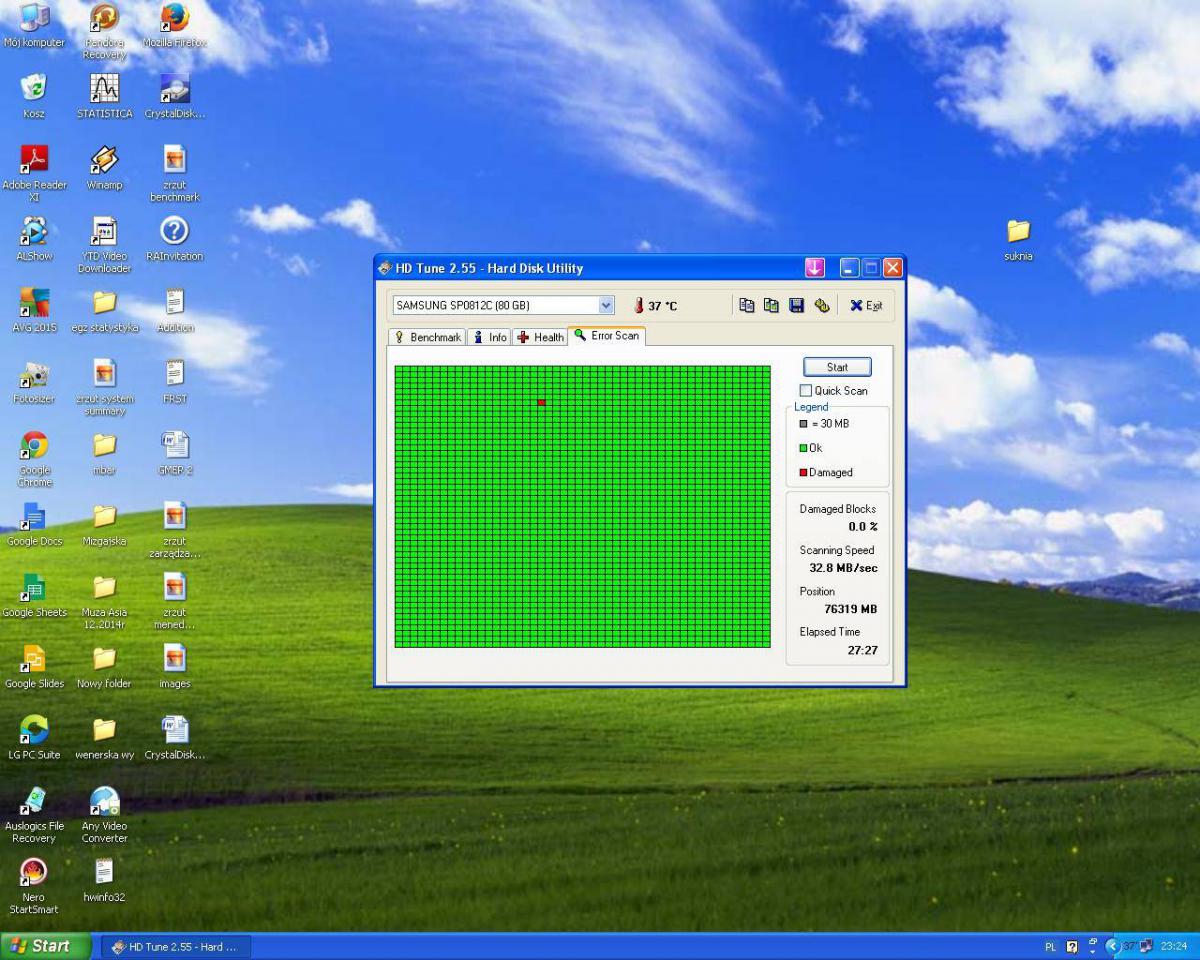Switch to the Info tab
This screenshot has width=1200, height=960.
[x=490, y=337]
